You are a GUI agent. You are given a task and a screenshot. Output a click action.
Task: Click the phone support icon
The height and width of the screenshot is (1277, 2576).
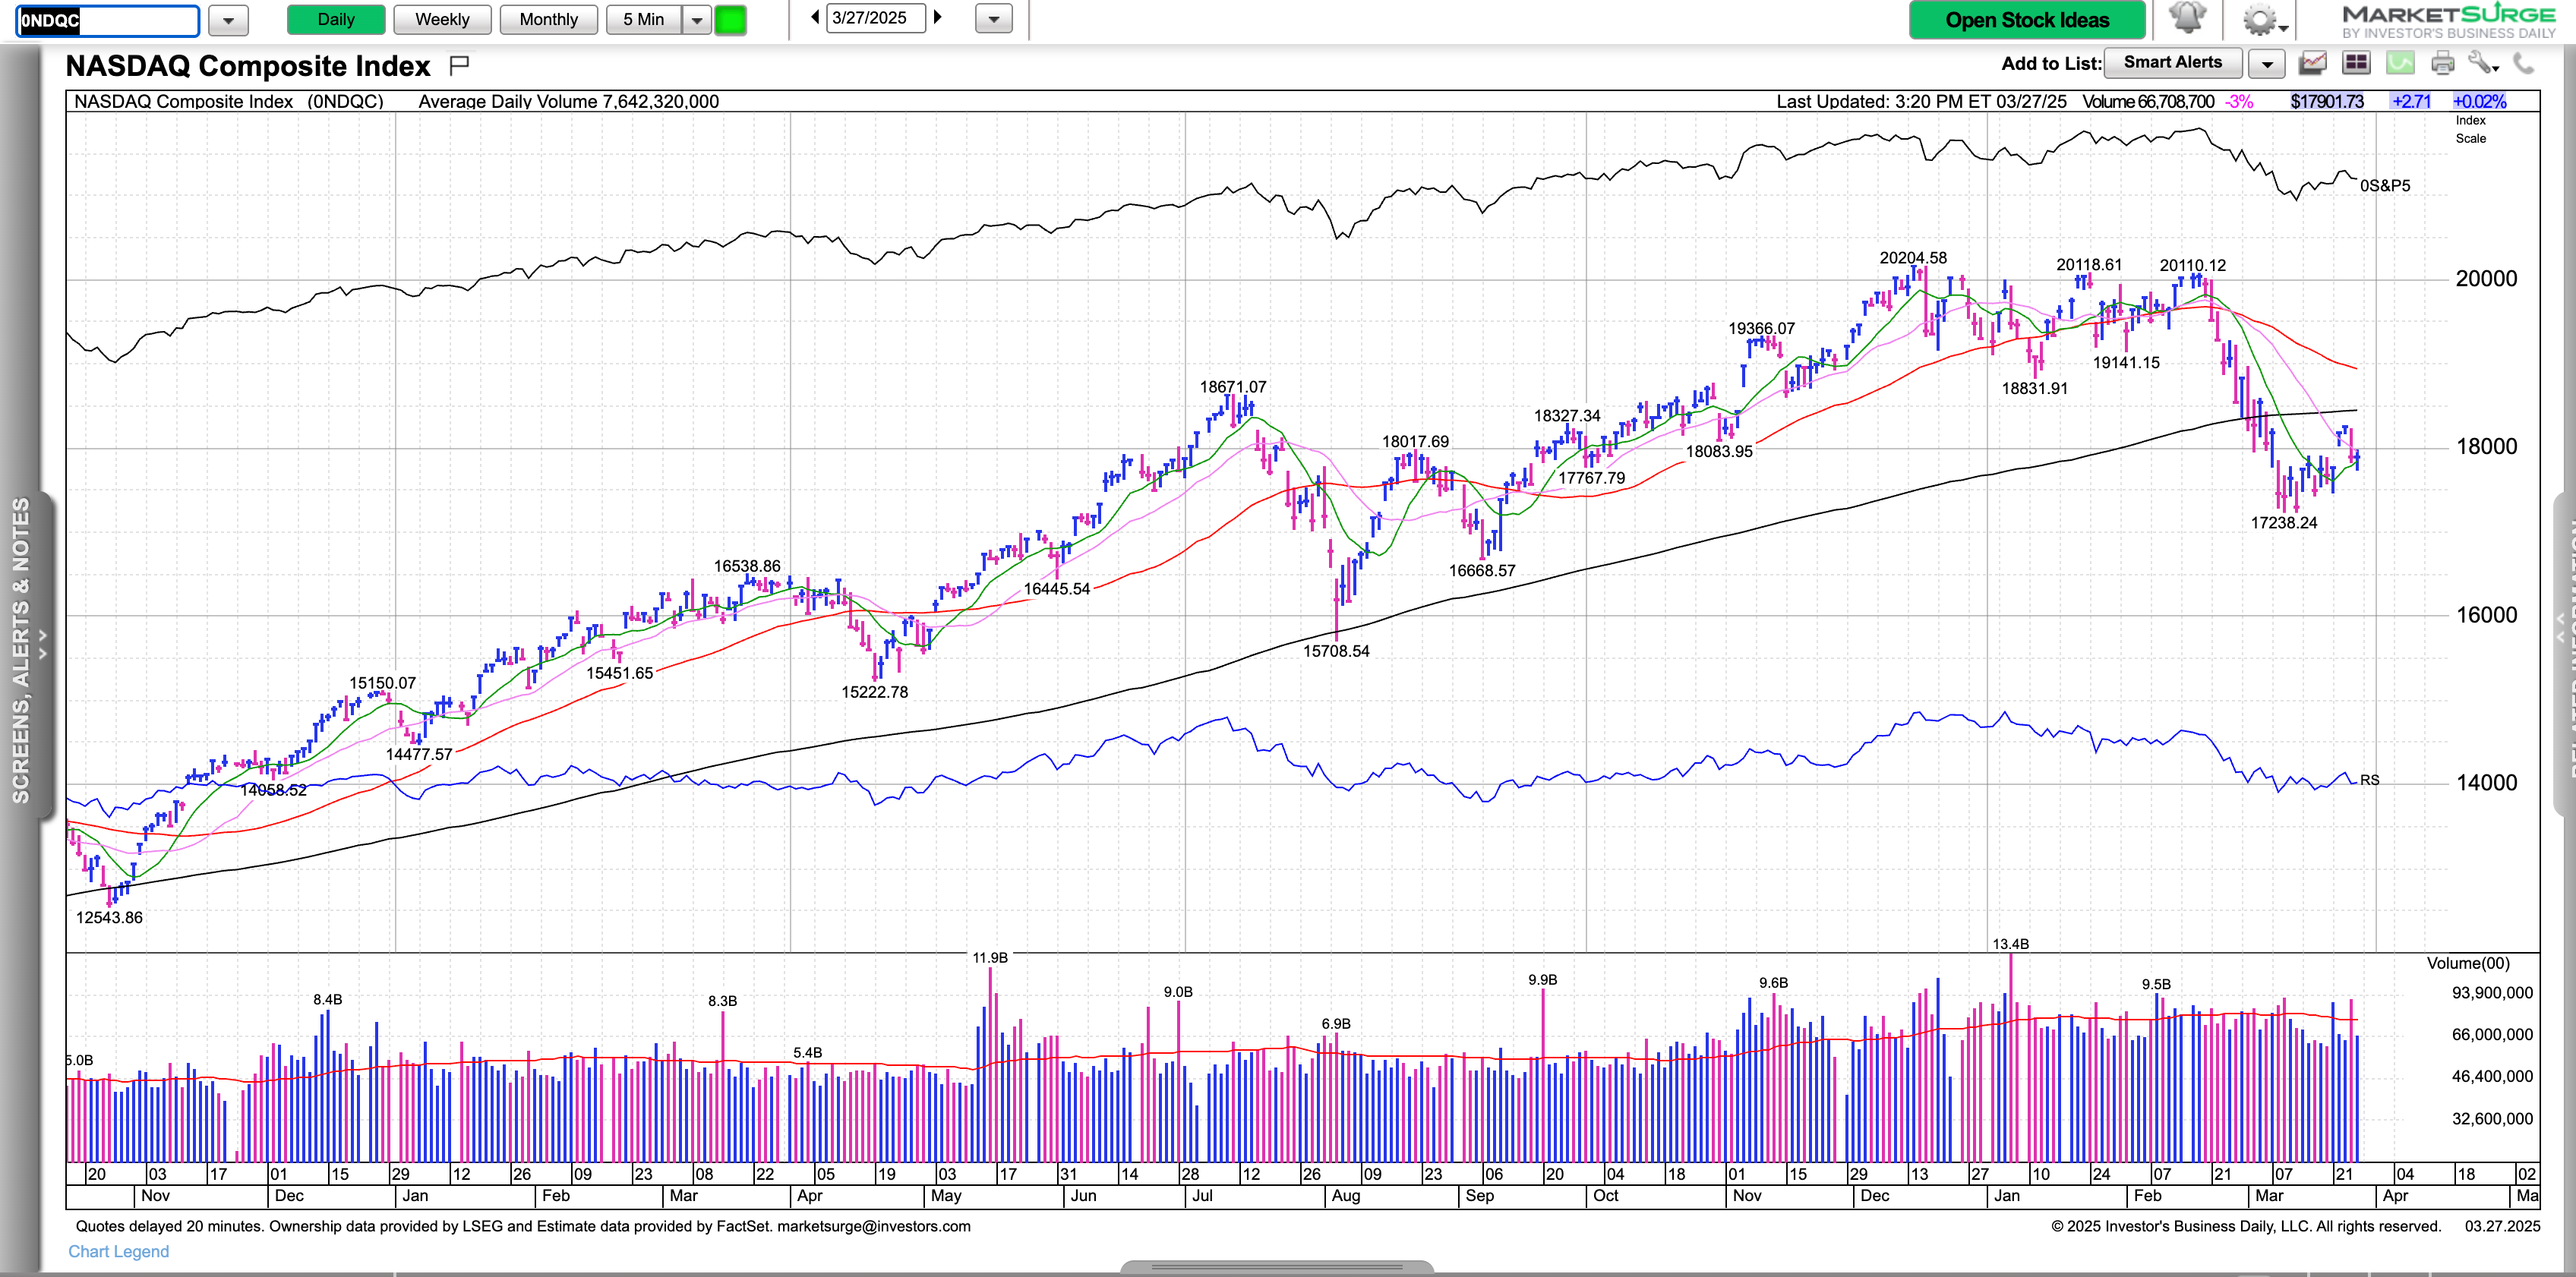(2524, 64)
